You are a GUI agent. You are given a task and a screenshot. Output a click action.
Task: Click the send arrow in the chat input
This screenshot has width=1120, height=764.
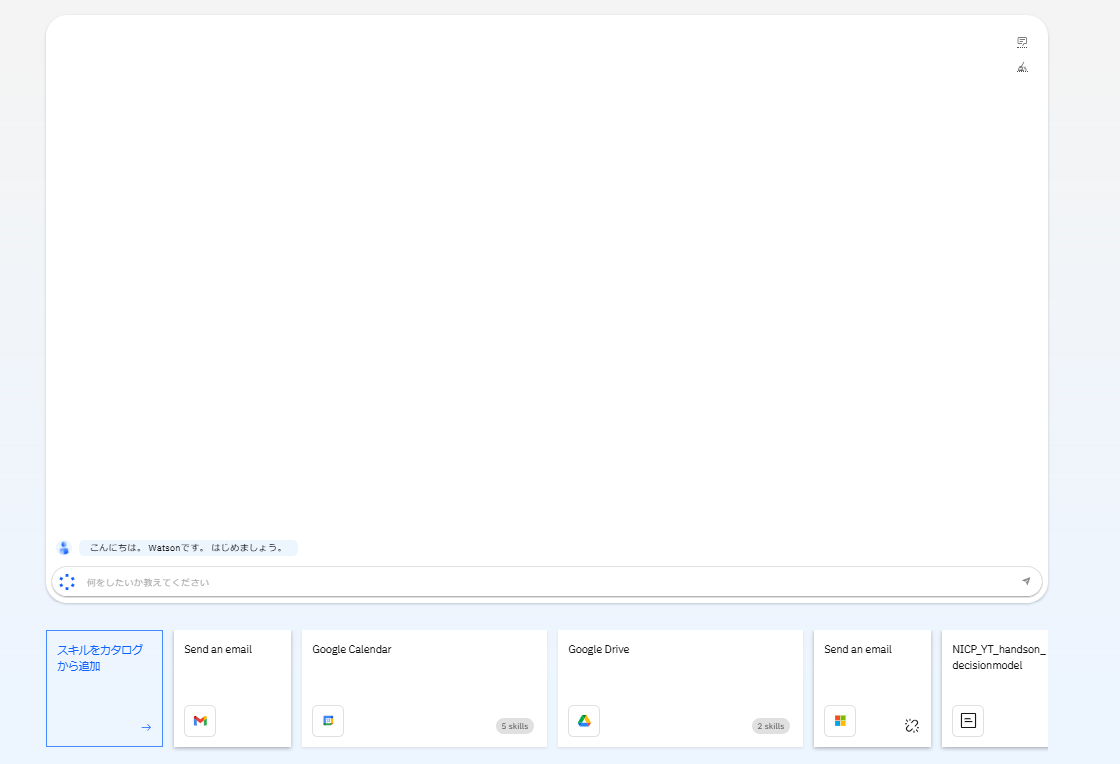[1026, 581]
